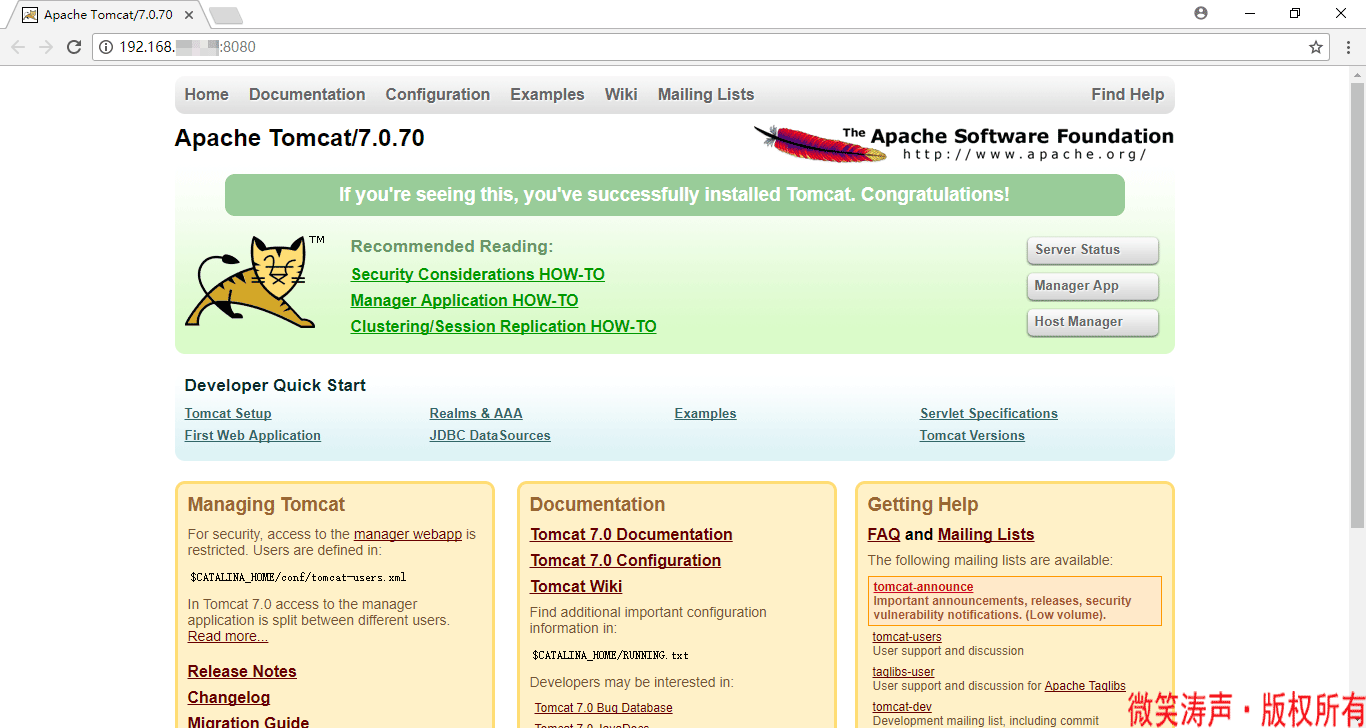
Task: Open Examples link under Developer Quick Start
Action: pos(706,413)
